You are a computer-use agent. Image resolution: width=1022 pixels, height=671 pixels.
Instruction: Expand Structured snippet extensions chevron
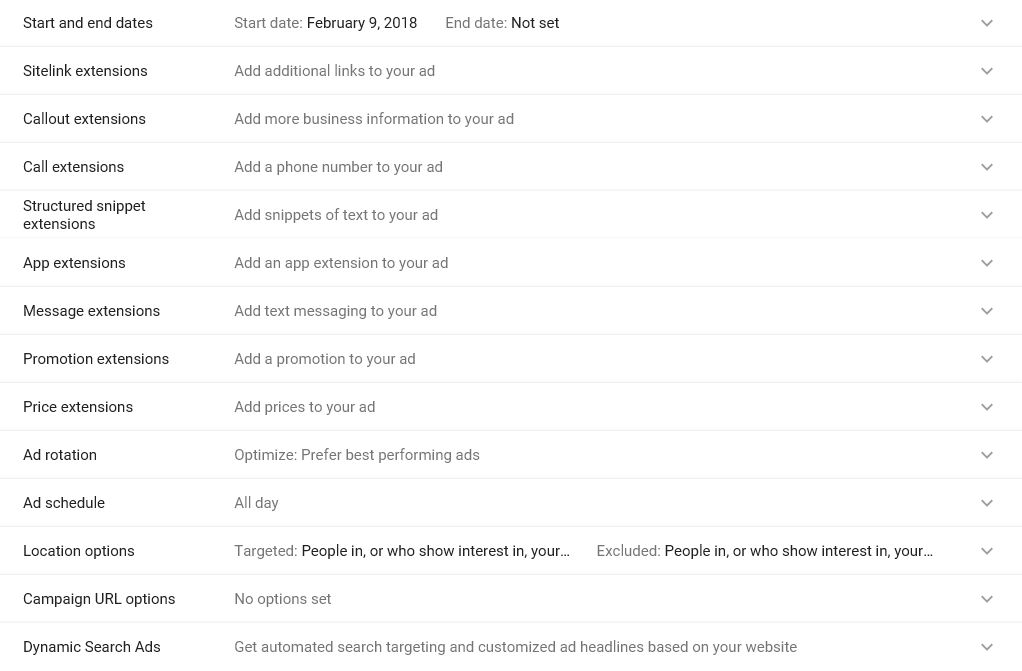pyautogui.click(x=986, y=215)
